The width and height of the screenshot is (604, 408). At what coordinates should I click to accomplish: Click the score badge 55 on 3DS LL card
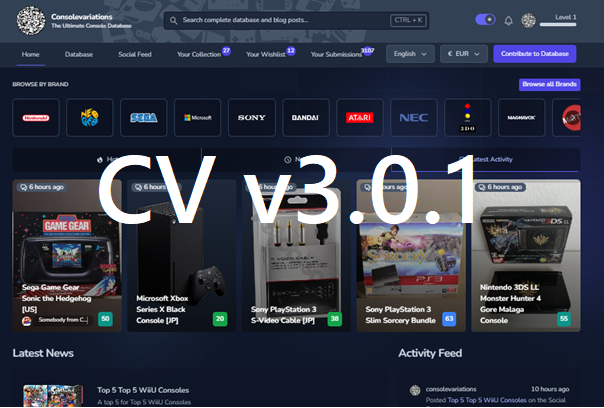tap(564, 319)
